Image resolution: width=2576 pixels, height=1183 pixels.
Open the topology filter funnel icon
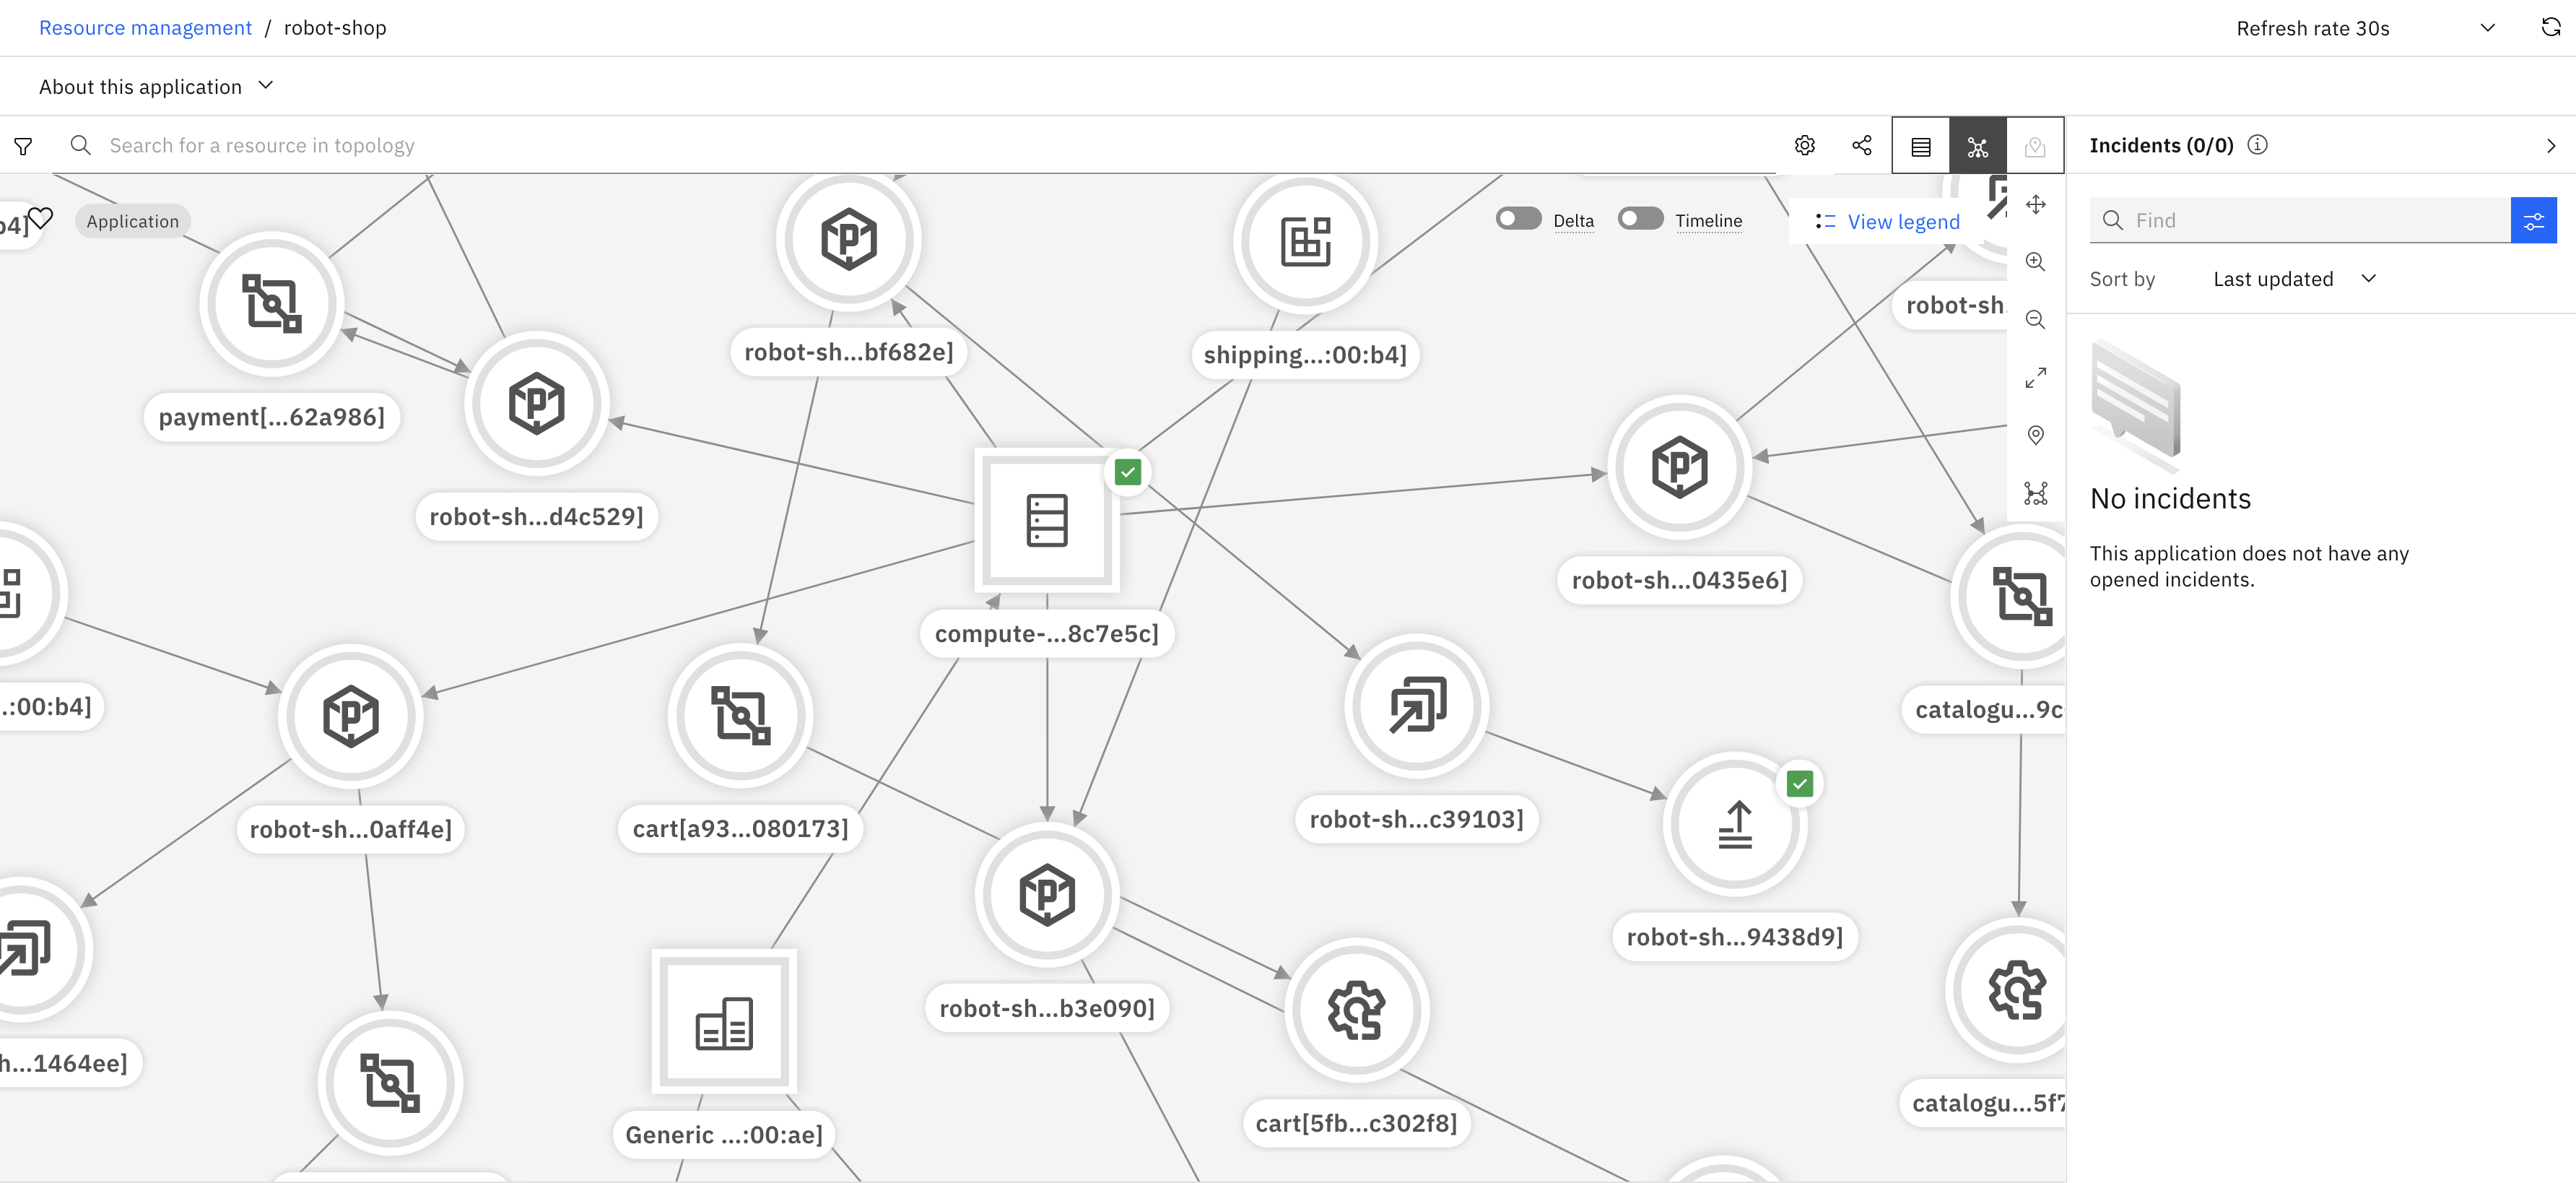pos(23,146)
